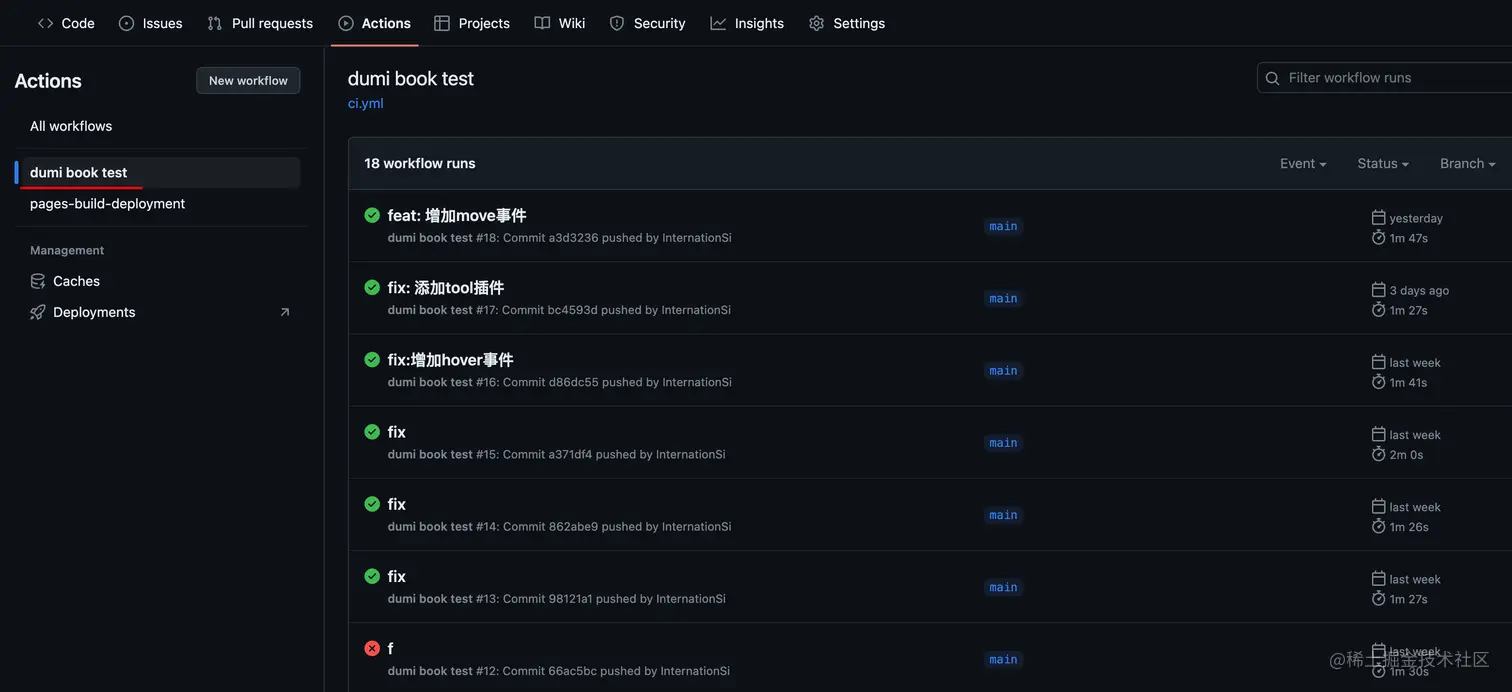Click the Caches database icon
Image resolution: width=1512 pixels, height=692 pixels.
click(38, 281)
